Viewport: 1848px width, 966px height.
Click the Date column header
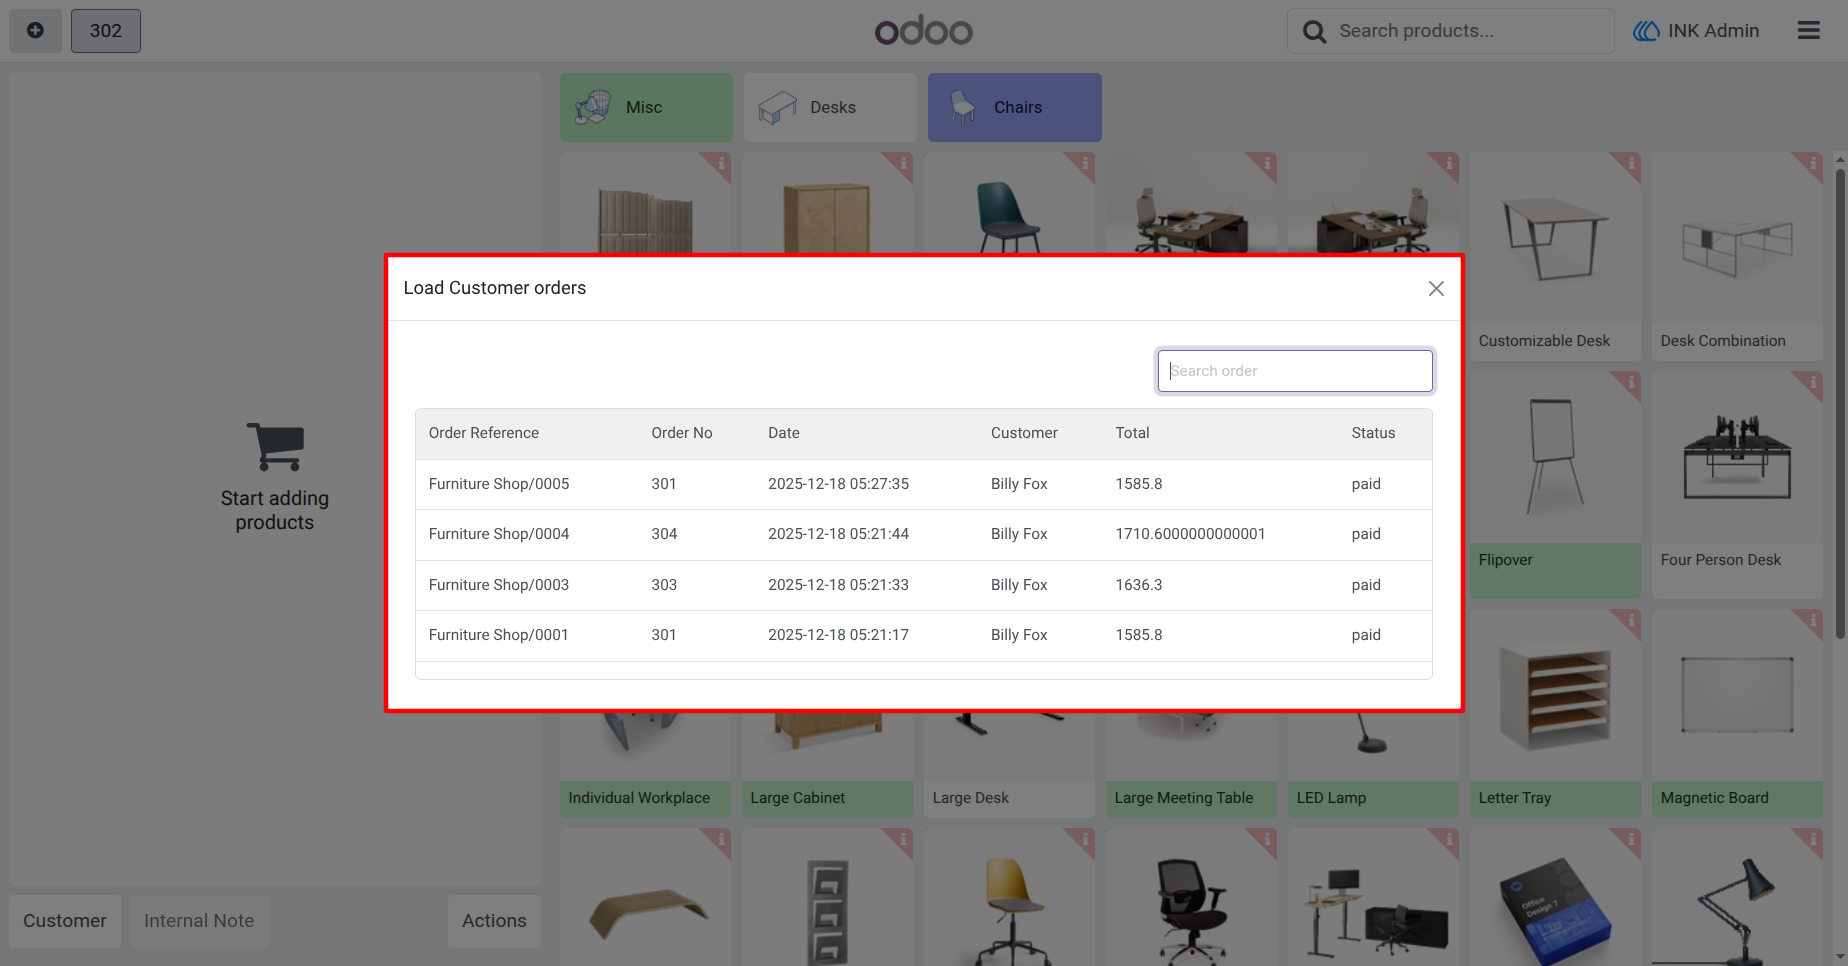[784, 433]
